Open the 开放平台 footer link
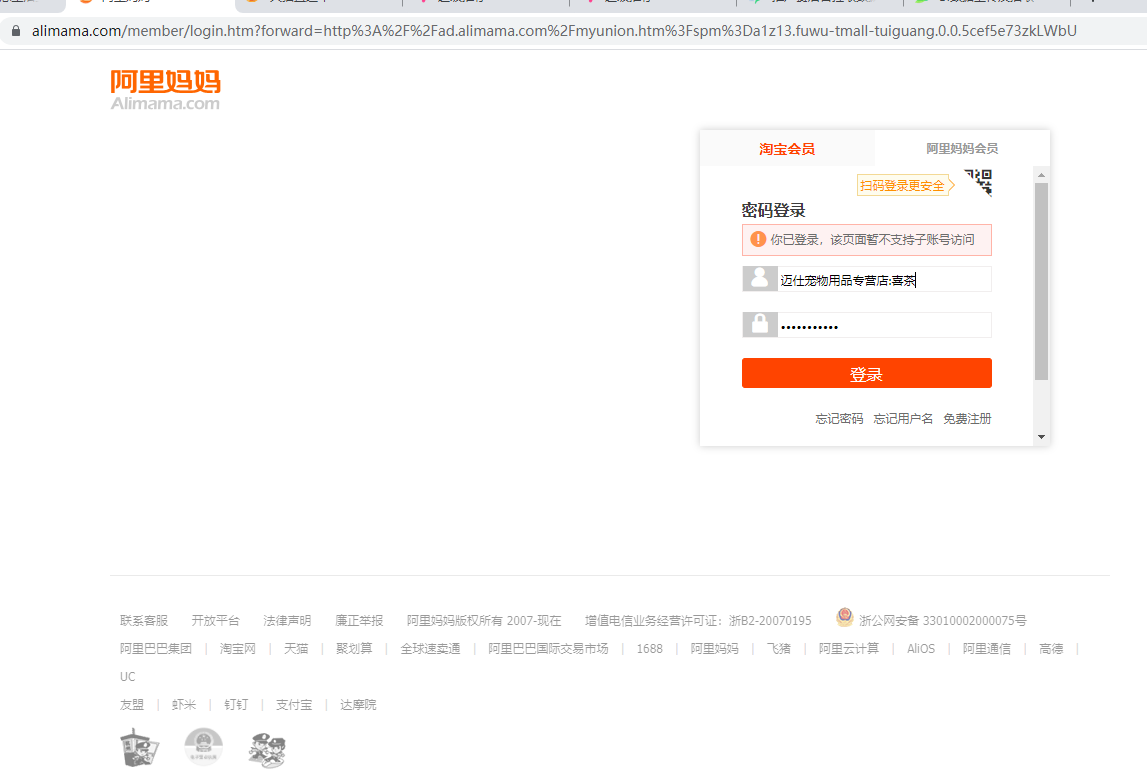 [x=215, y=620]
